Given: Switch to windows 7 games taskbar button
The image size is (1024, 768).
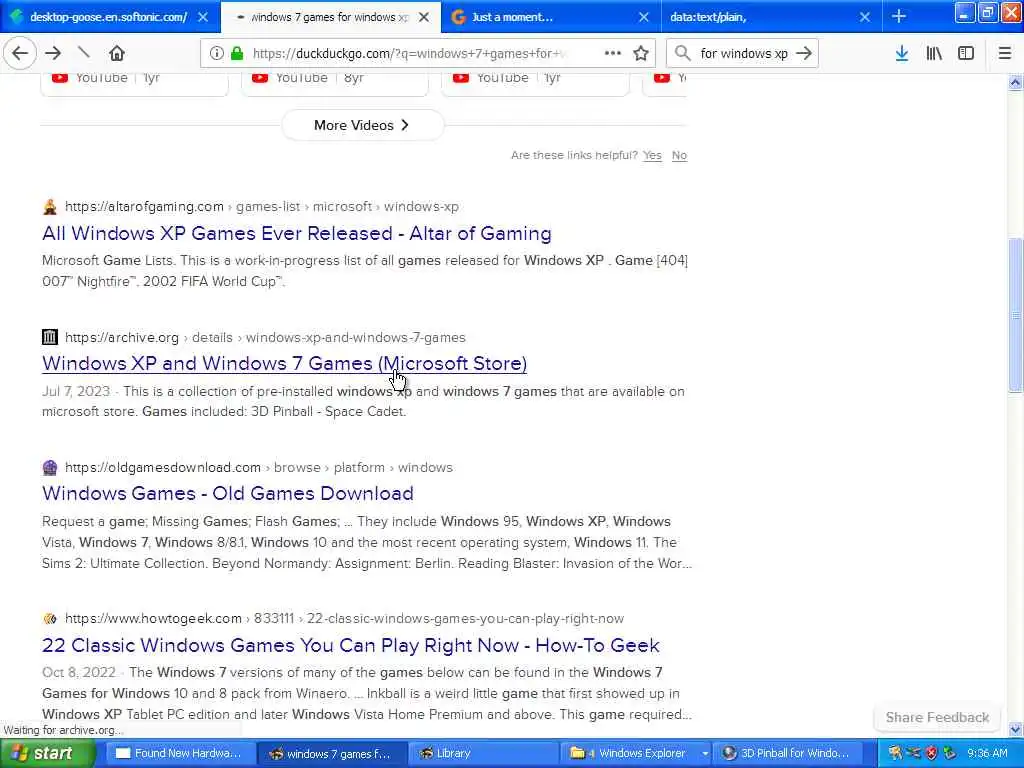Looking at the screenshot, I should [x=332, y=754].
